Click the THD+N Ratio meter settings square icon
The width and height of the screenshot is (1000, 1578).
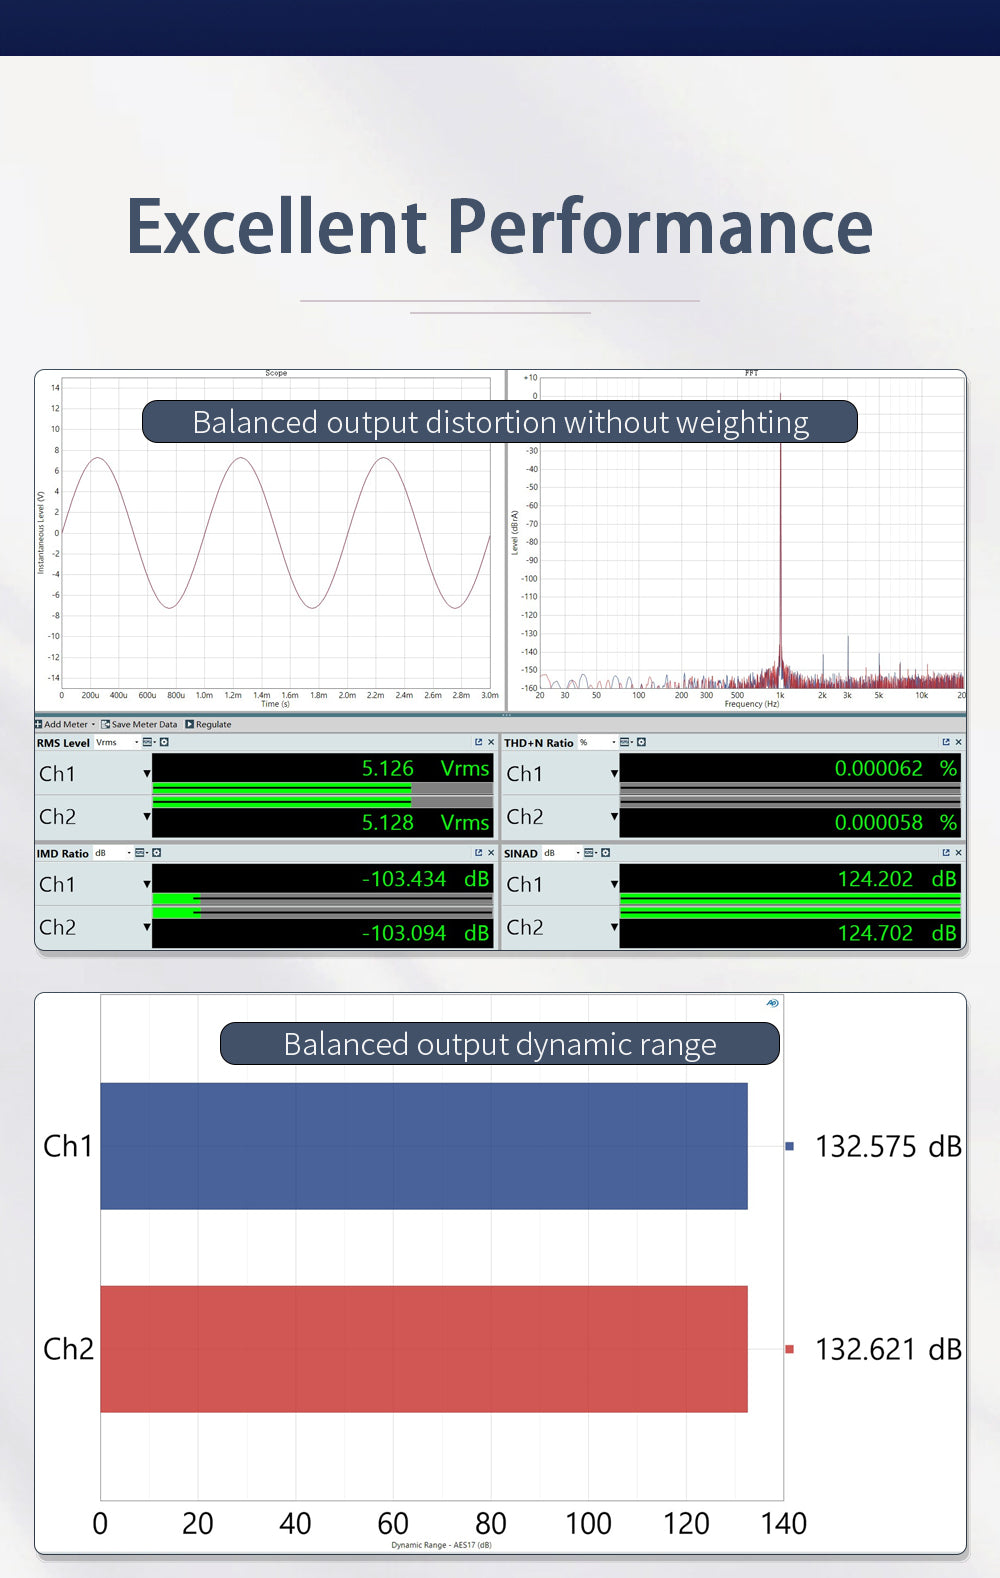click(641, 742)
